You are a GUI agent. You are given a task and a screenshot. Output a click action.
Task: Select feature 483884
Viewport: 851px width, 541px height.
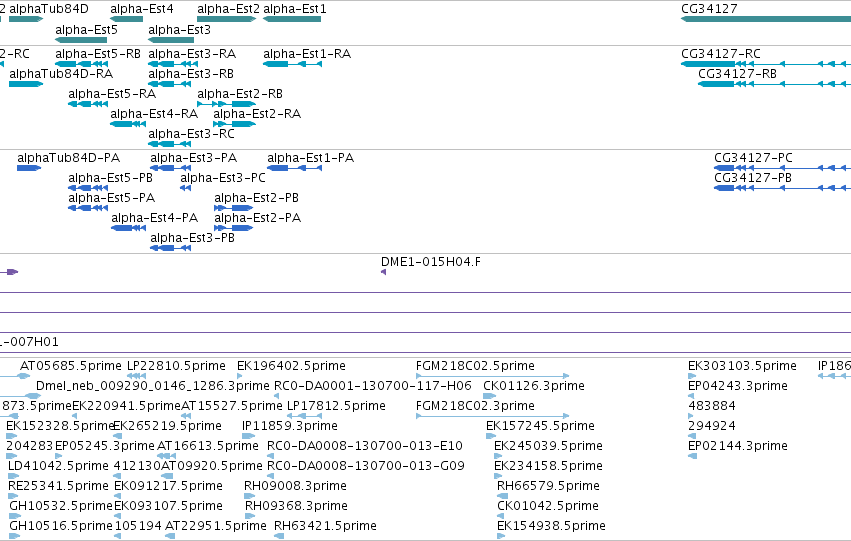691,416
